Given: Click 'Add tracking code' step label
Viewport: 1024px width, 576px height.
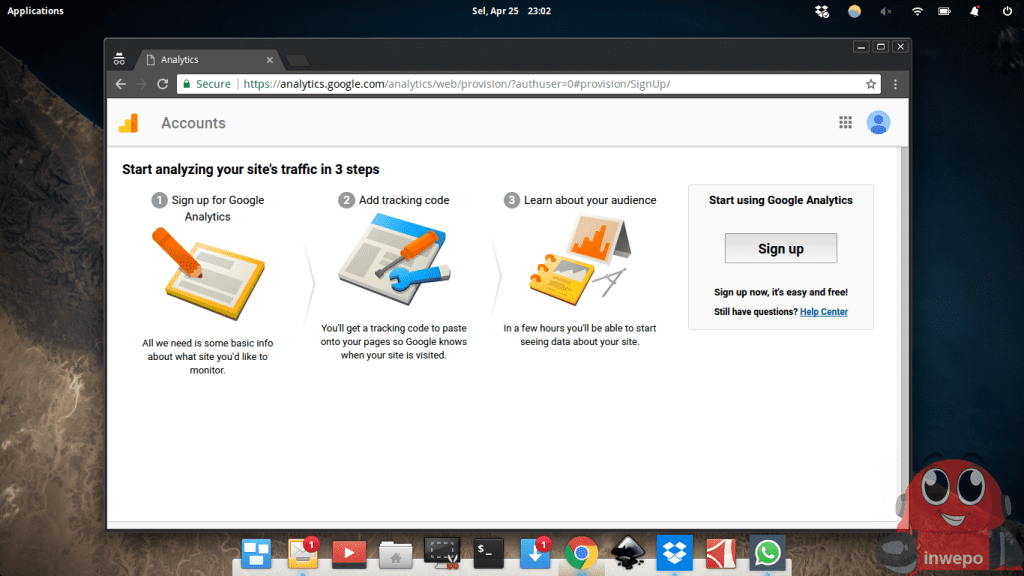Looking at the screenshot, I should [x=404, y=200].
